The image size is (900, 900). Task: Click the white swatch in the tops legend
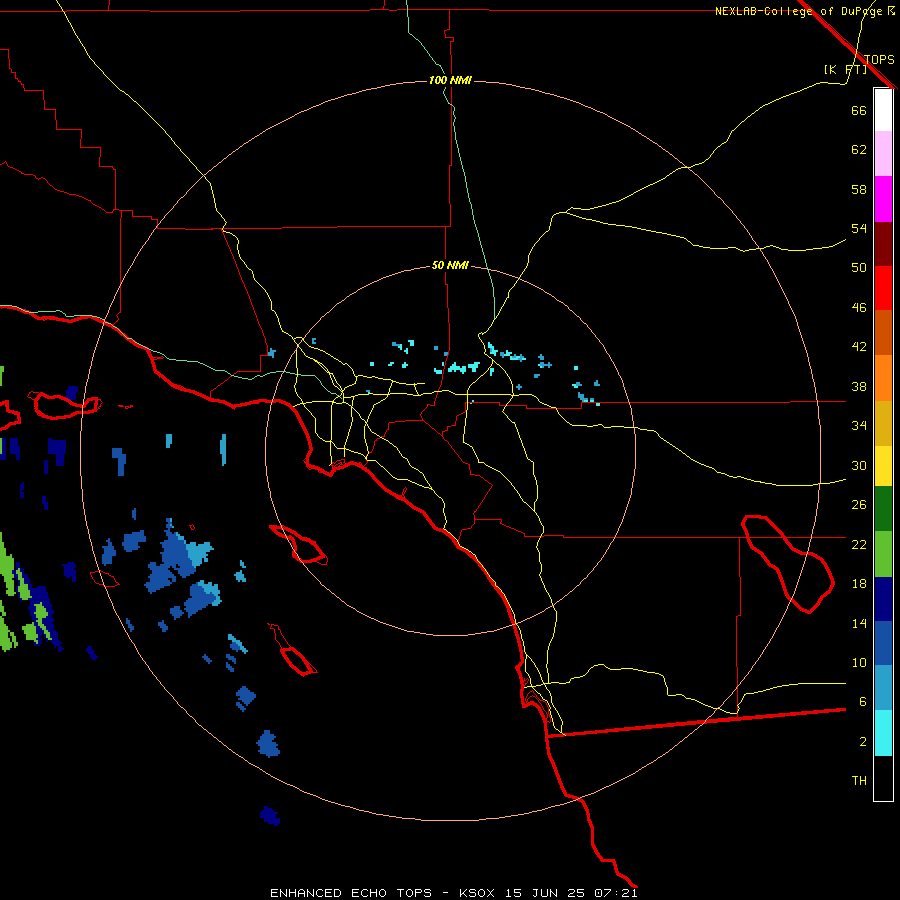click(x=883, y=110)
